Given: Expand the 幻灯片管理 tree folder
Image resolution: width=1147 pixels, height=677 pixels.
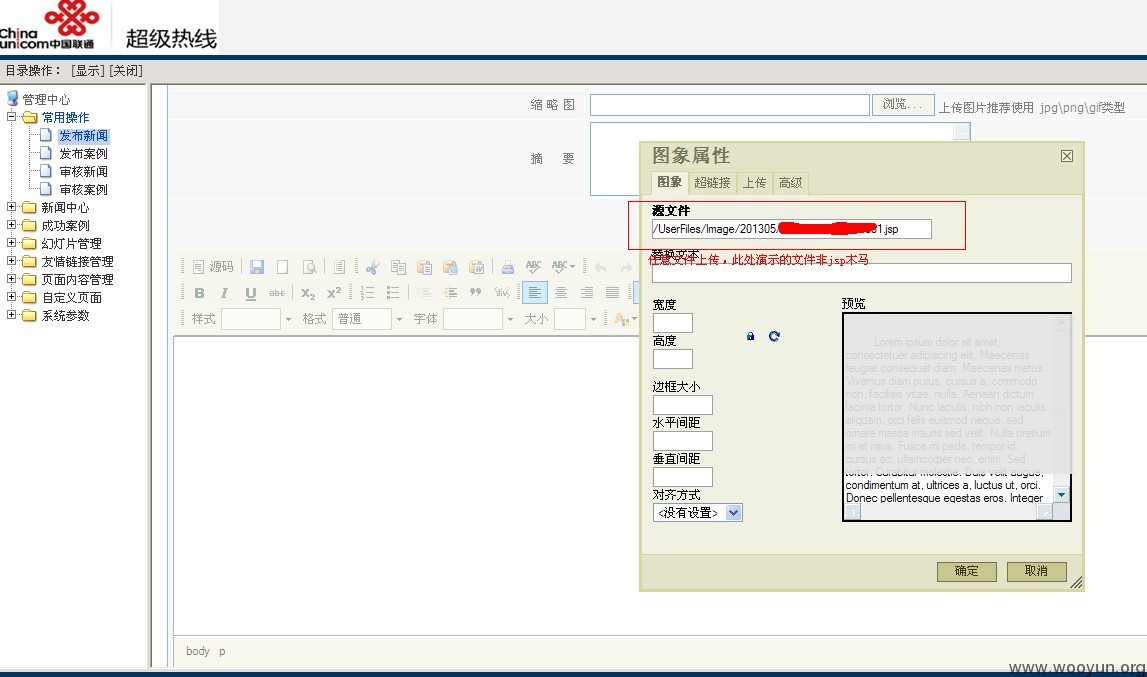Looking at the screenshot, I should tap(11, 243).
